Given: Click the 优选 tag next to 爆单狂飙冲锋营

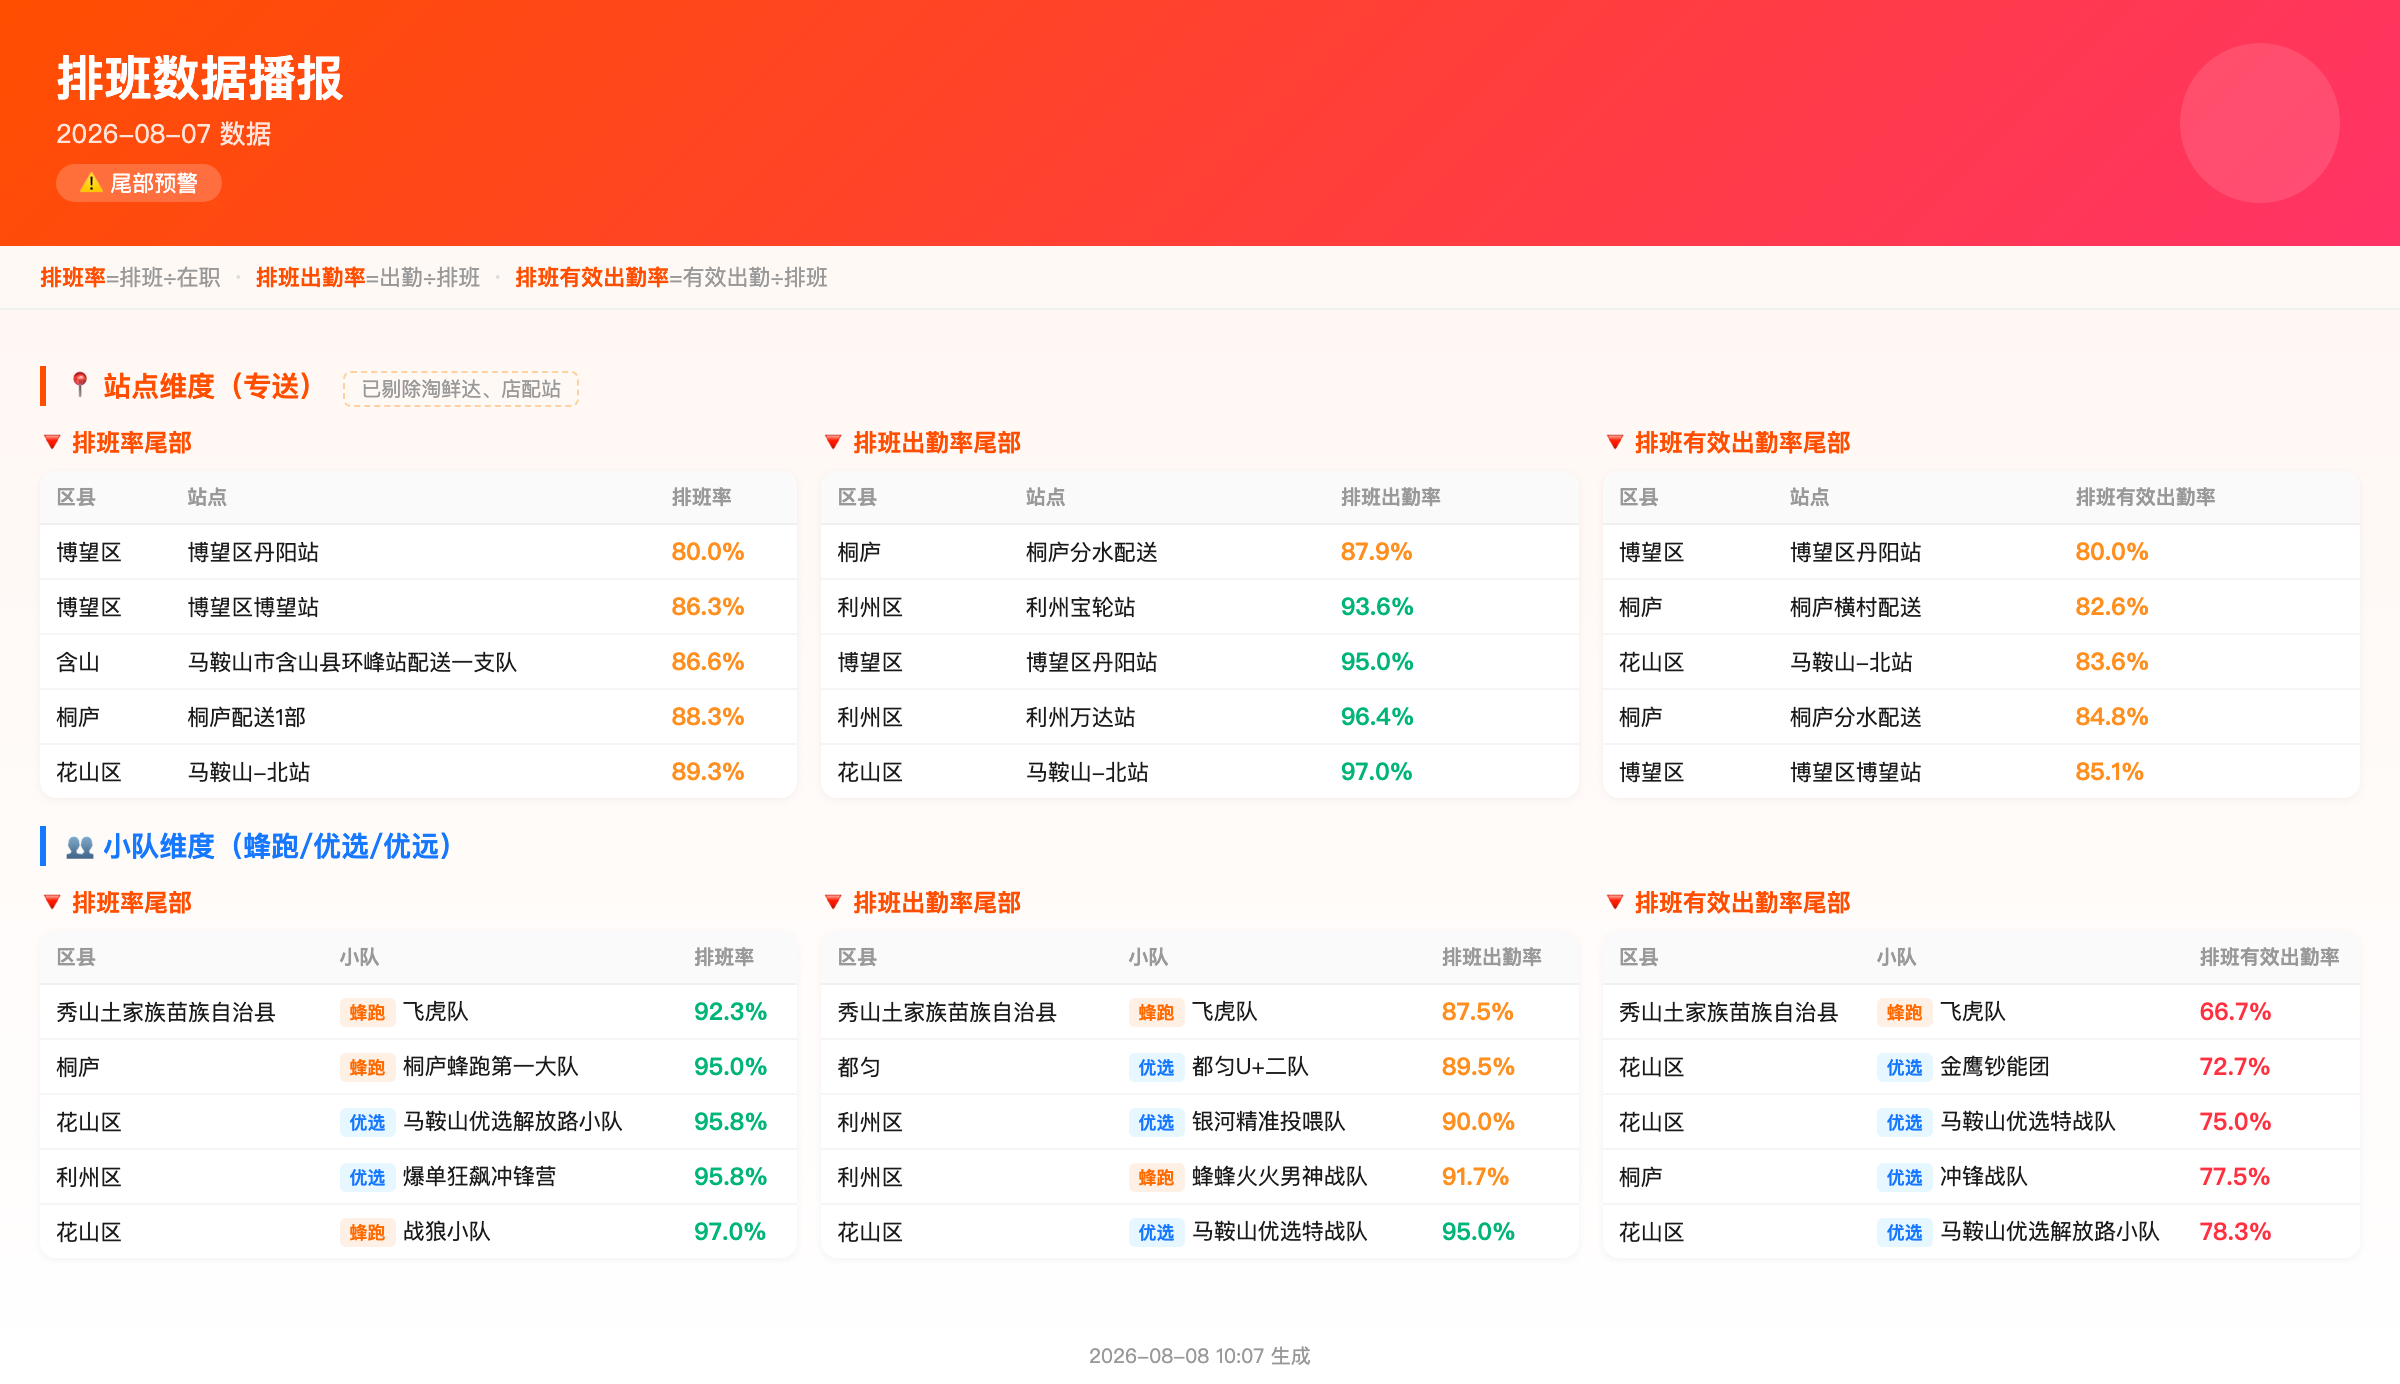Looking at the screenshot, I should tap(367, 1177).
